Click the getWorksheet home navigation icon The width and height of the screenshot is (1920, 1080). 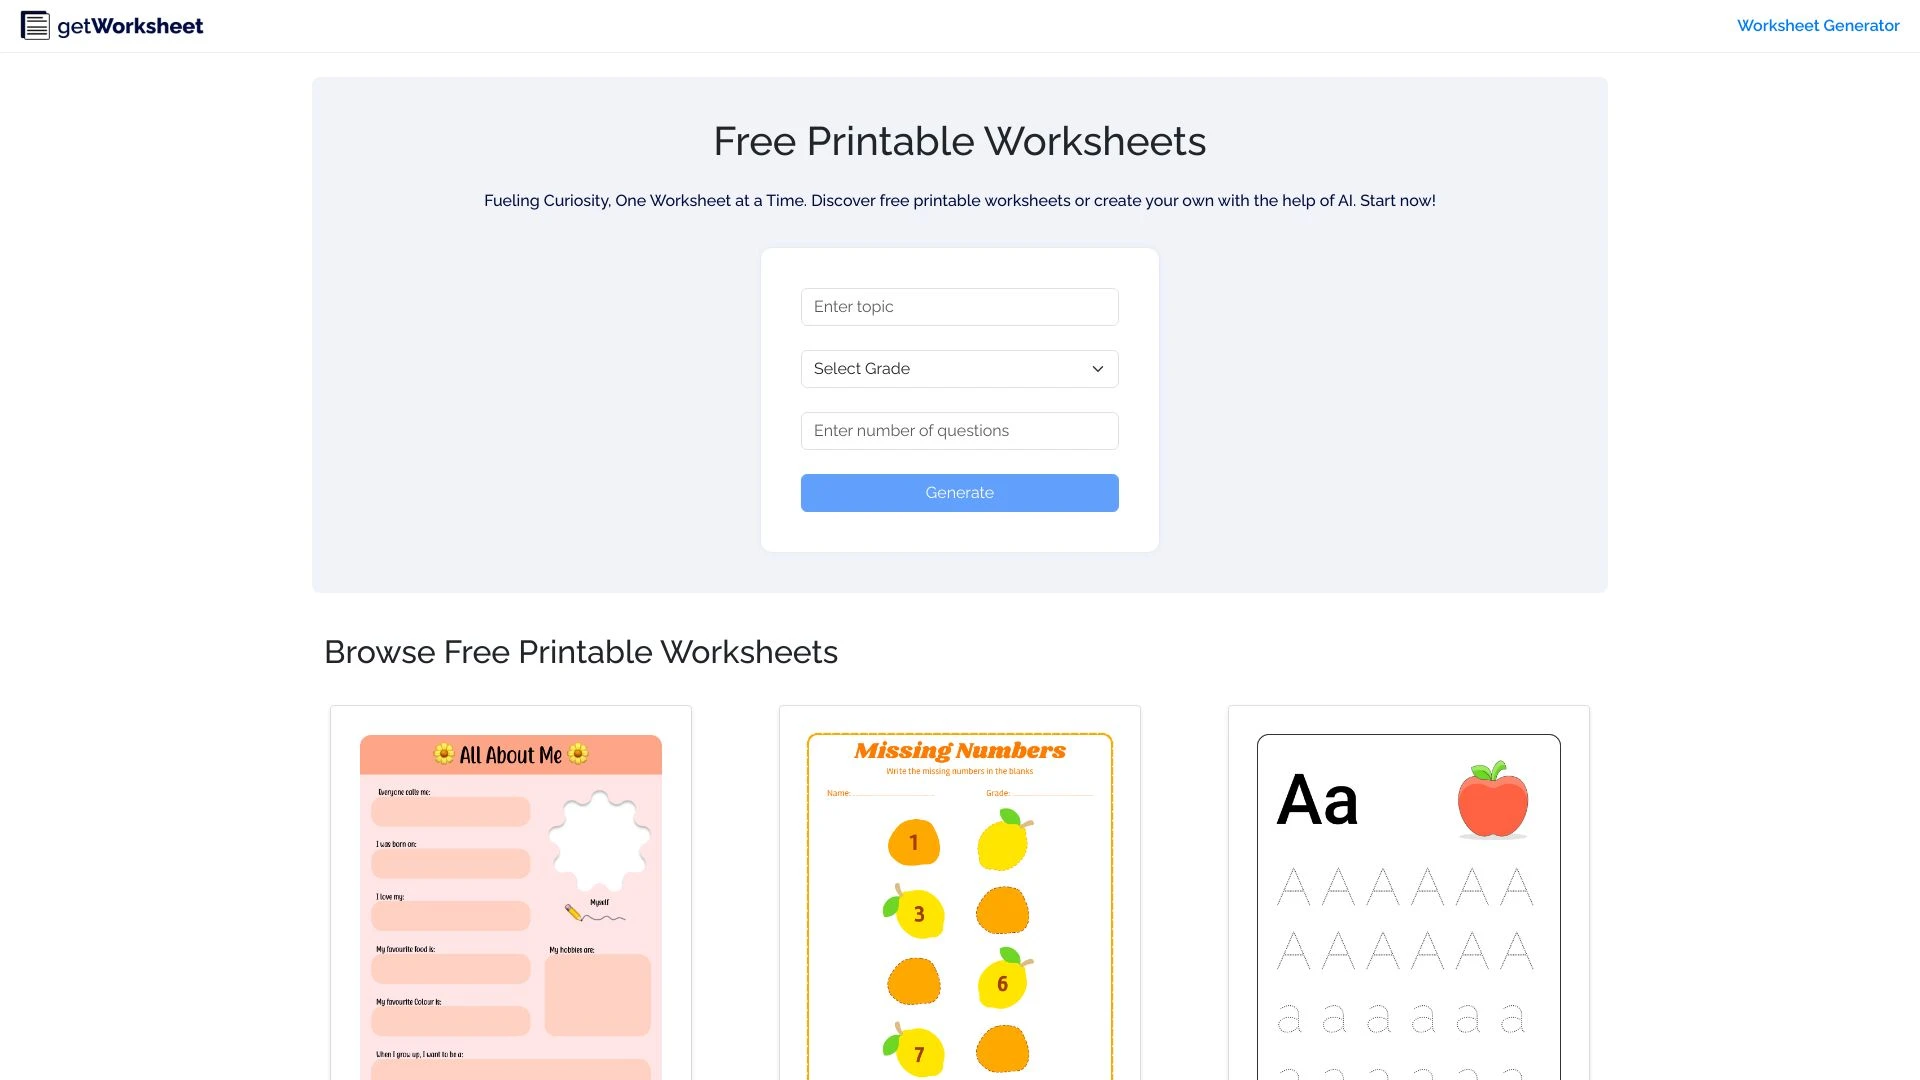tap(33, 25)
